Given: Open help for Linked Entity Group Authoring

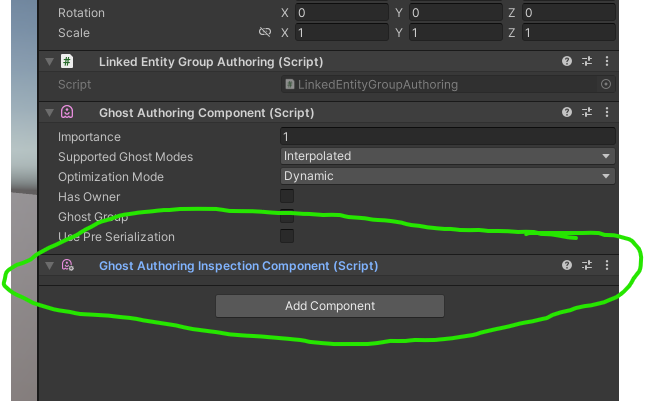Looking at the screenshot, I should click(x=567, y=62).
